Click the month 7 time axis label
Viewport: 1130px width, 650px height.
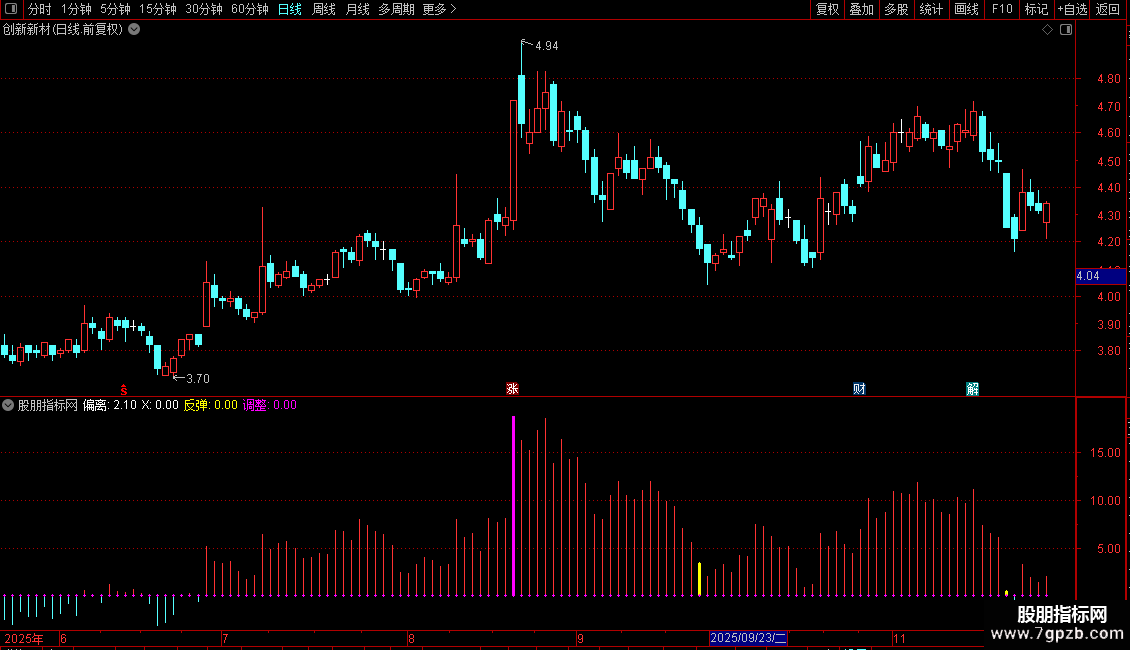click(225, 638)
